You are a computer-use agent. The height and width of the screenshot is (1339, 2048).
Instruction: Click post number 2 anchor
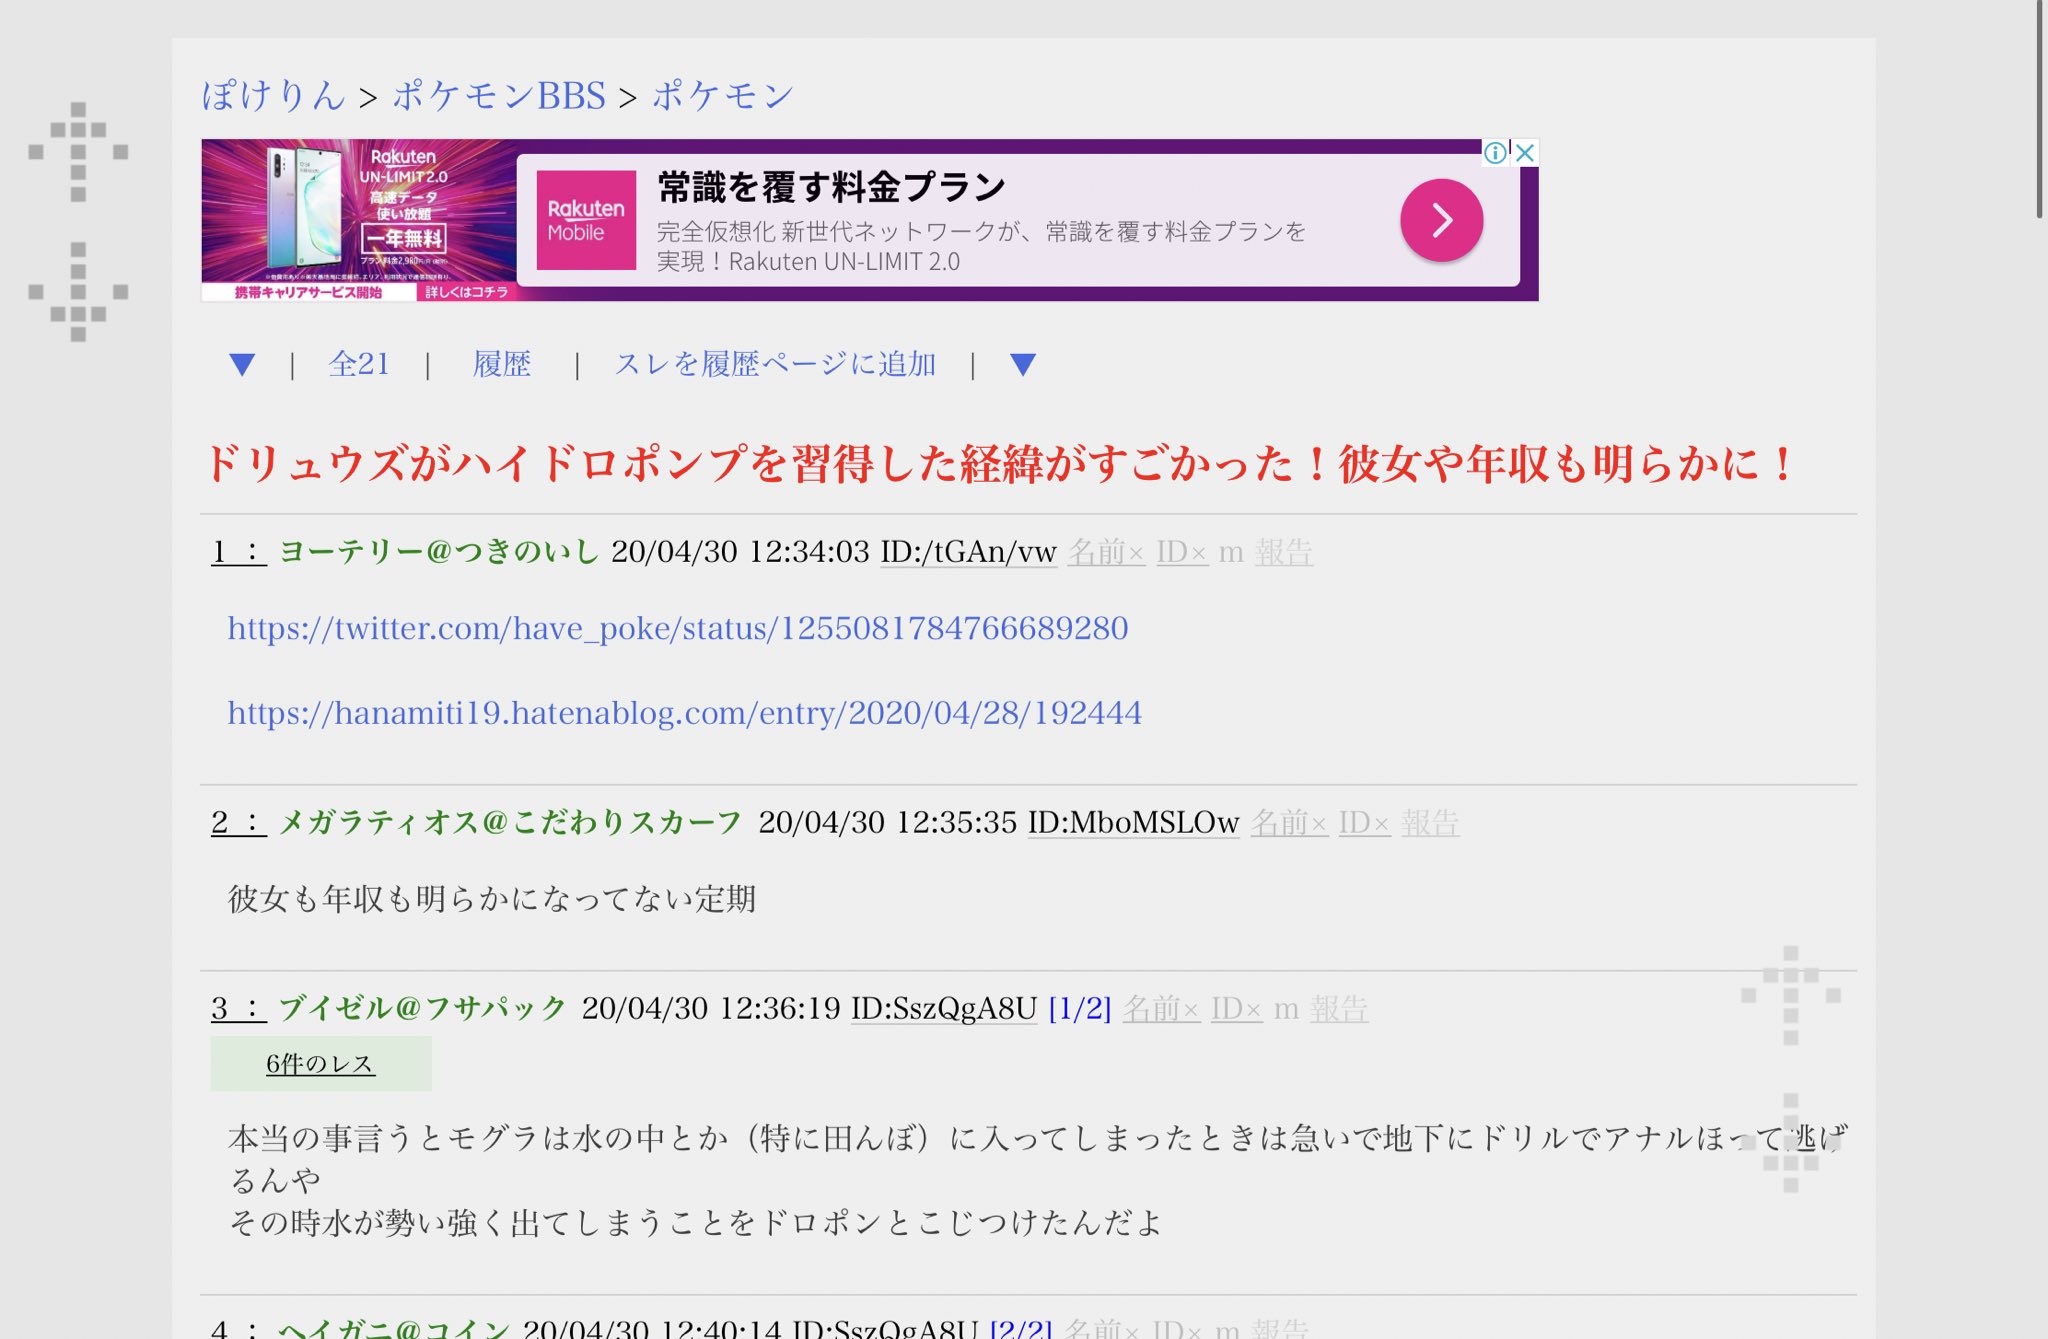(x=238, y=822)
